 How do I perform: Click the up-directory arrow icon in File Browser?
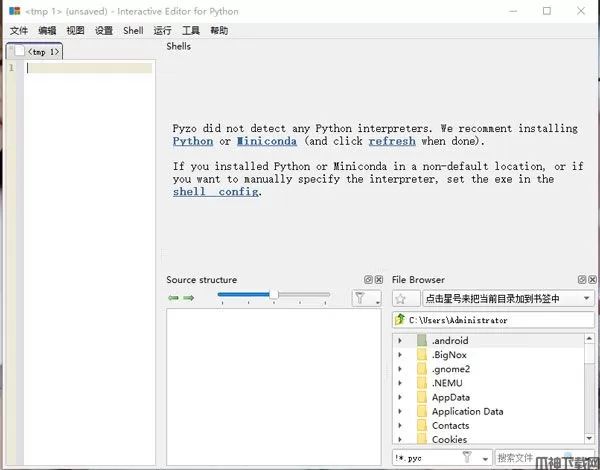[x=400, y=320]
